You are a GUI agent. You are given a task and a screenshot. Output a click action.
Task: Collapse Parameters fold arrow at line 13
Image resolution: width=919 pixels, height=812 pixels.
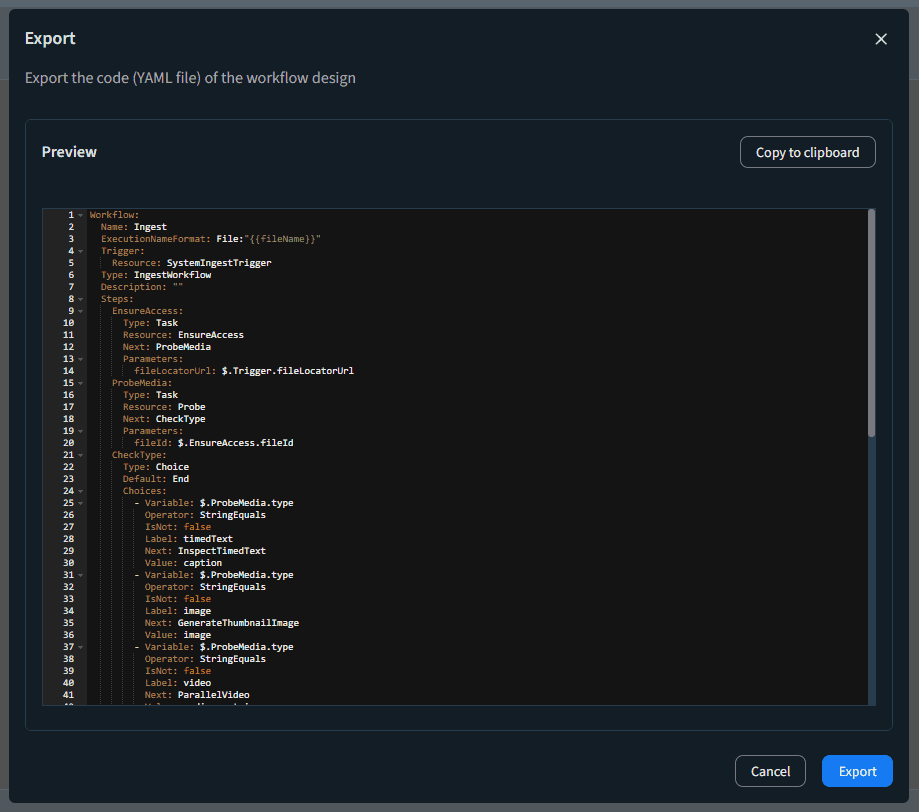click(x=80, y=359)
